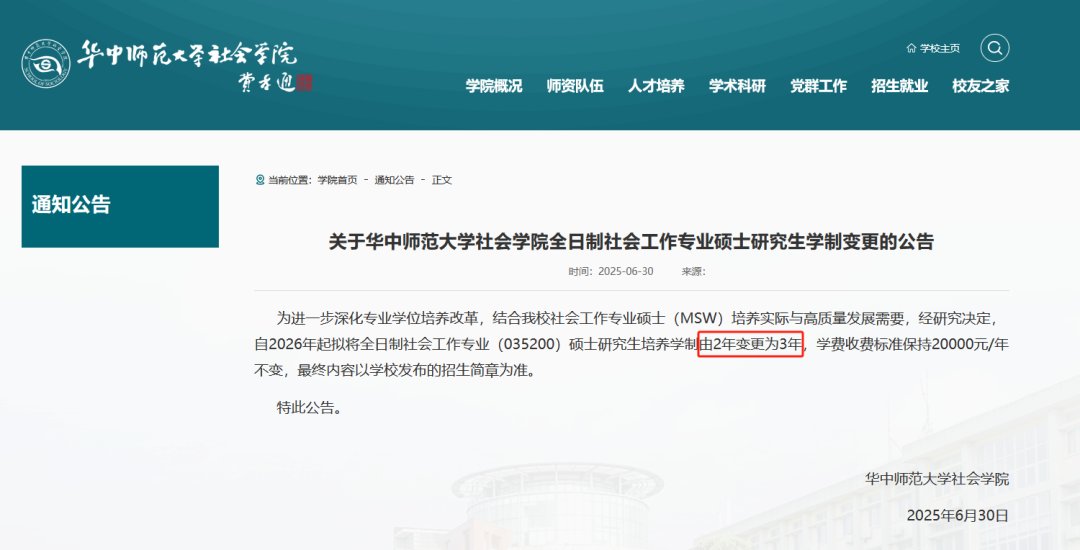Open the 校友之家 menu
The image size is (1080, 550).
981,86
